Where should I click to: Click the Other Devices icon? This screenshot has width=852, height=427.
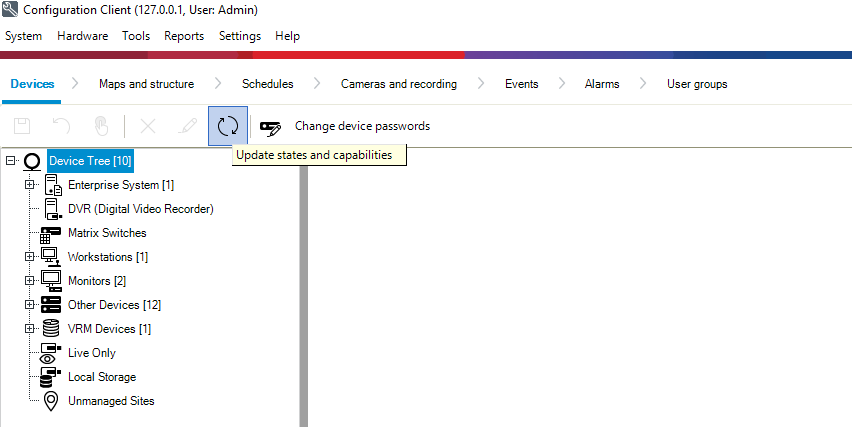[51, 305]
